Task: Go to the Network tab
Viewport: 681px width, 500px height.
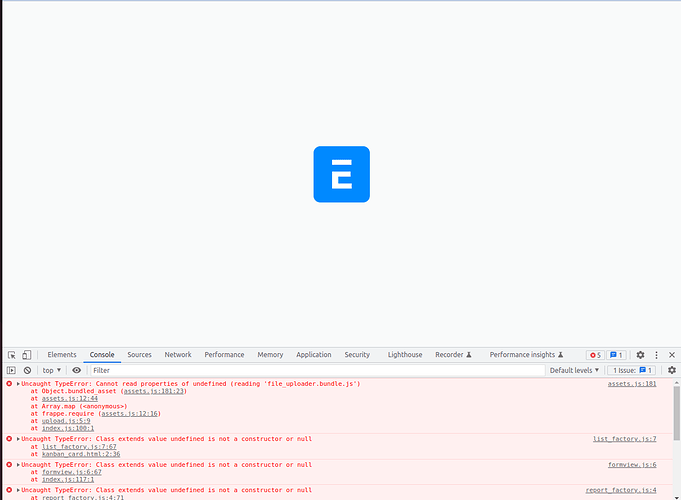Action: point(178,355)
